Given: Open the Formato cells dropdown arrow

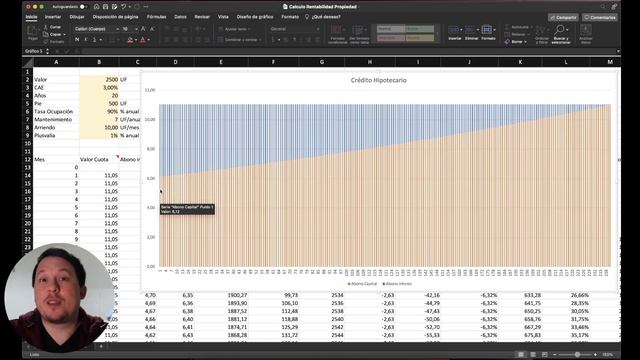Looking at the screenshot, I should pyautogui.click(x=494, y=29).
